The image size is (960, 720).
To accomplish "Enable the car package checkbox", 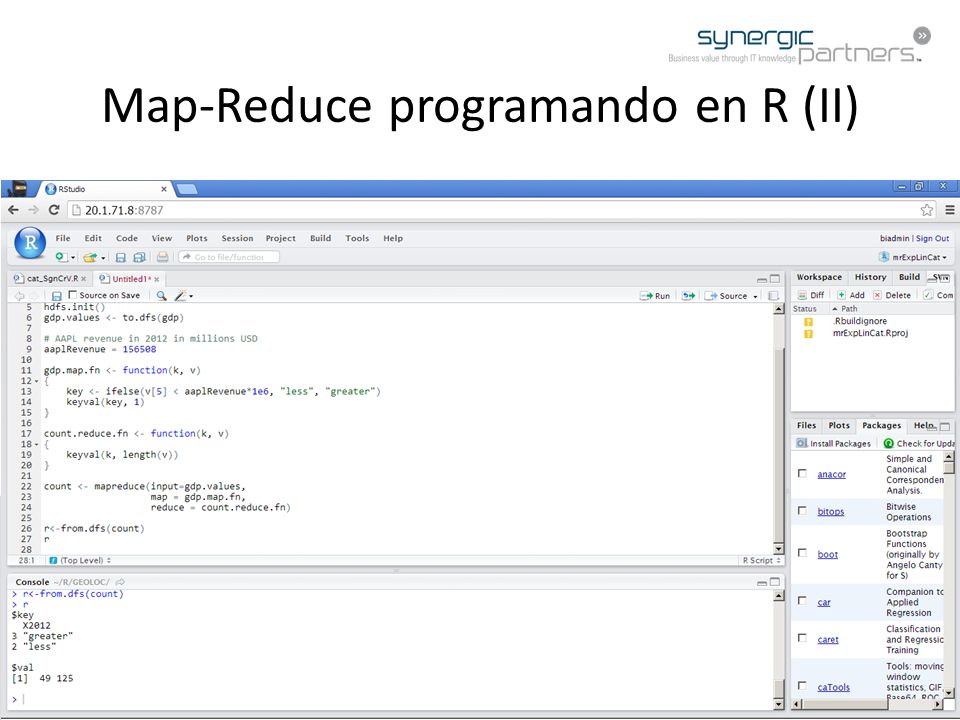I will click(x=802, y=601).
